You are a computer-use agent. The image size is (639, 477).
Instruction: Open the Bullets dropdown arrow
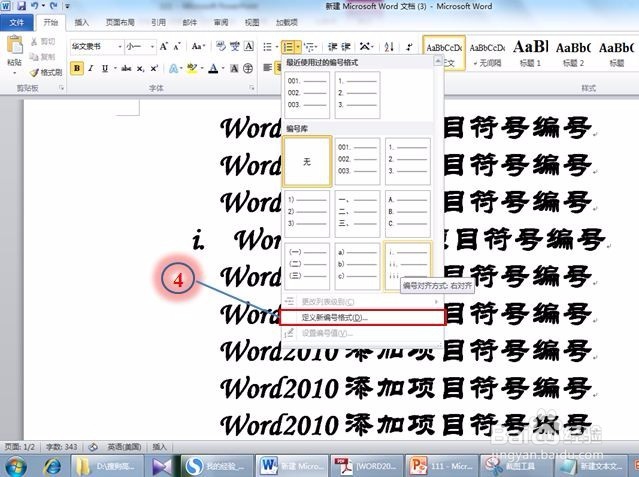(277, 47)
